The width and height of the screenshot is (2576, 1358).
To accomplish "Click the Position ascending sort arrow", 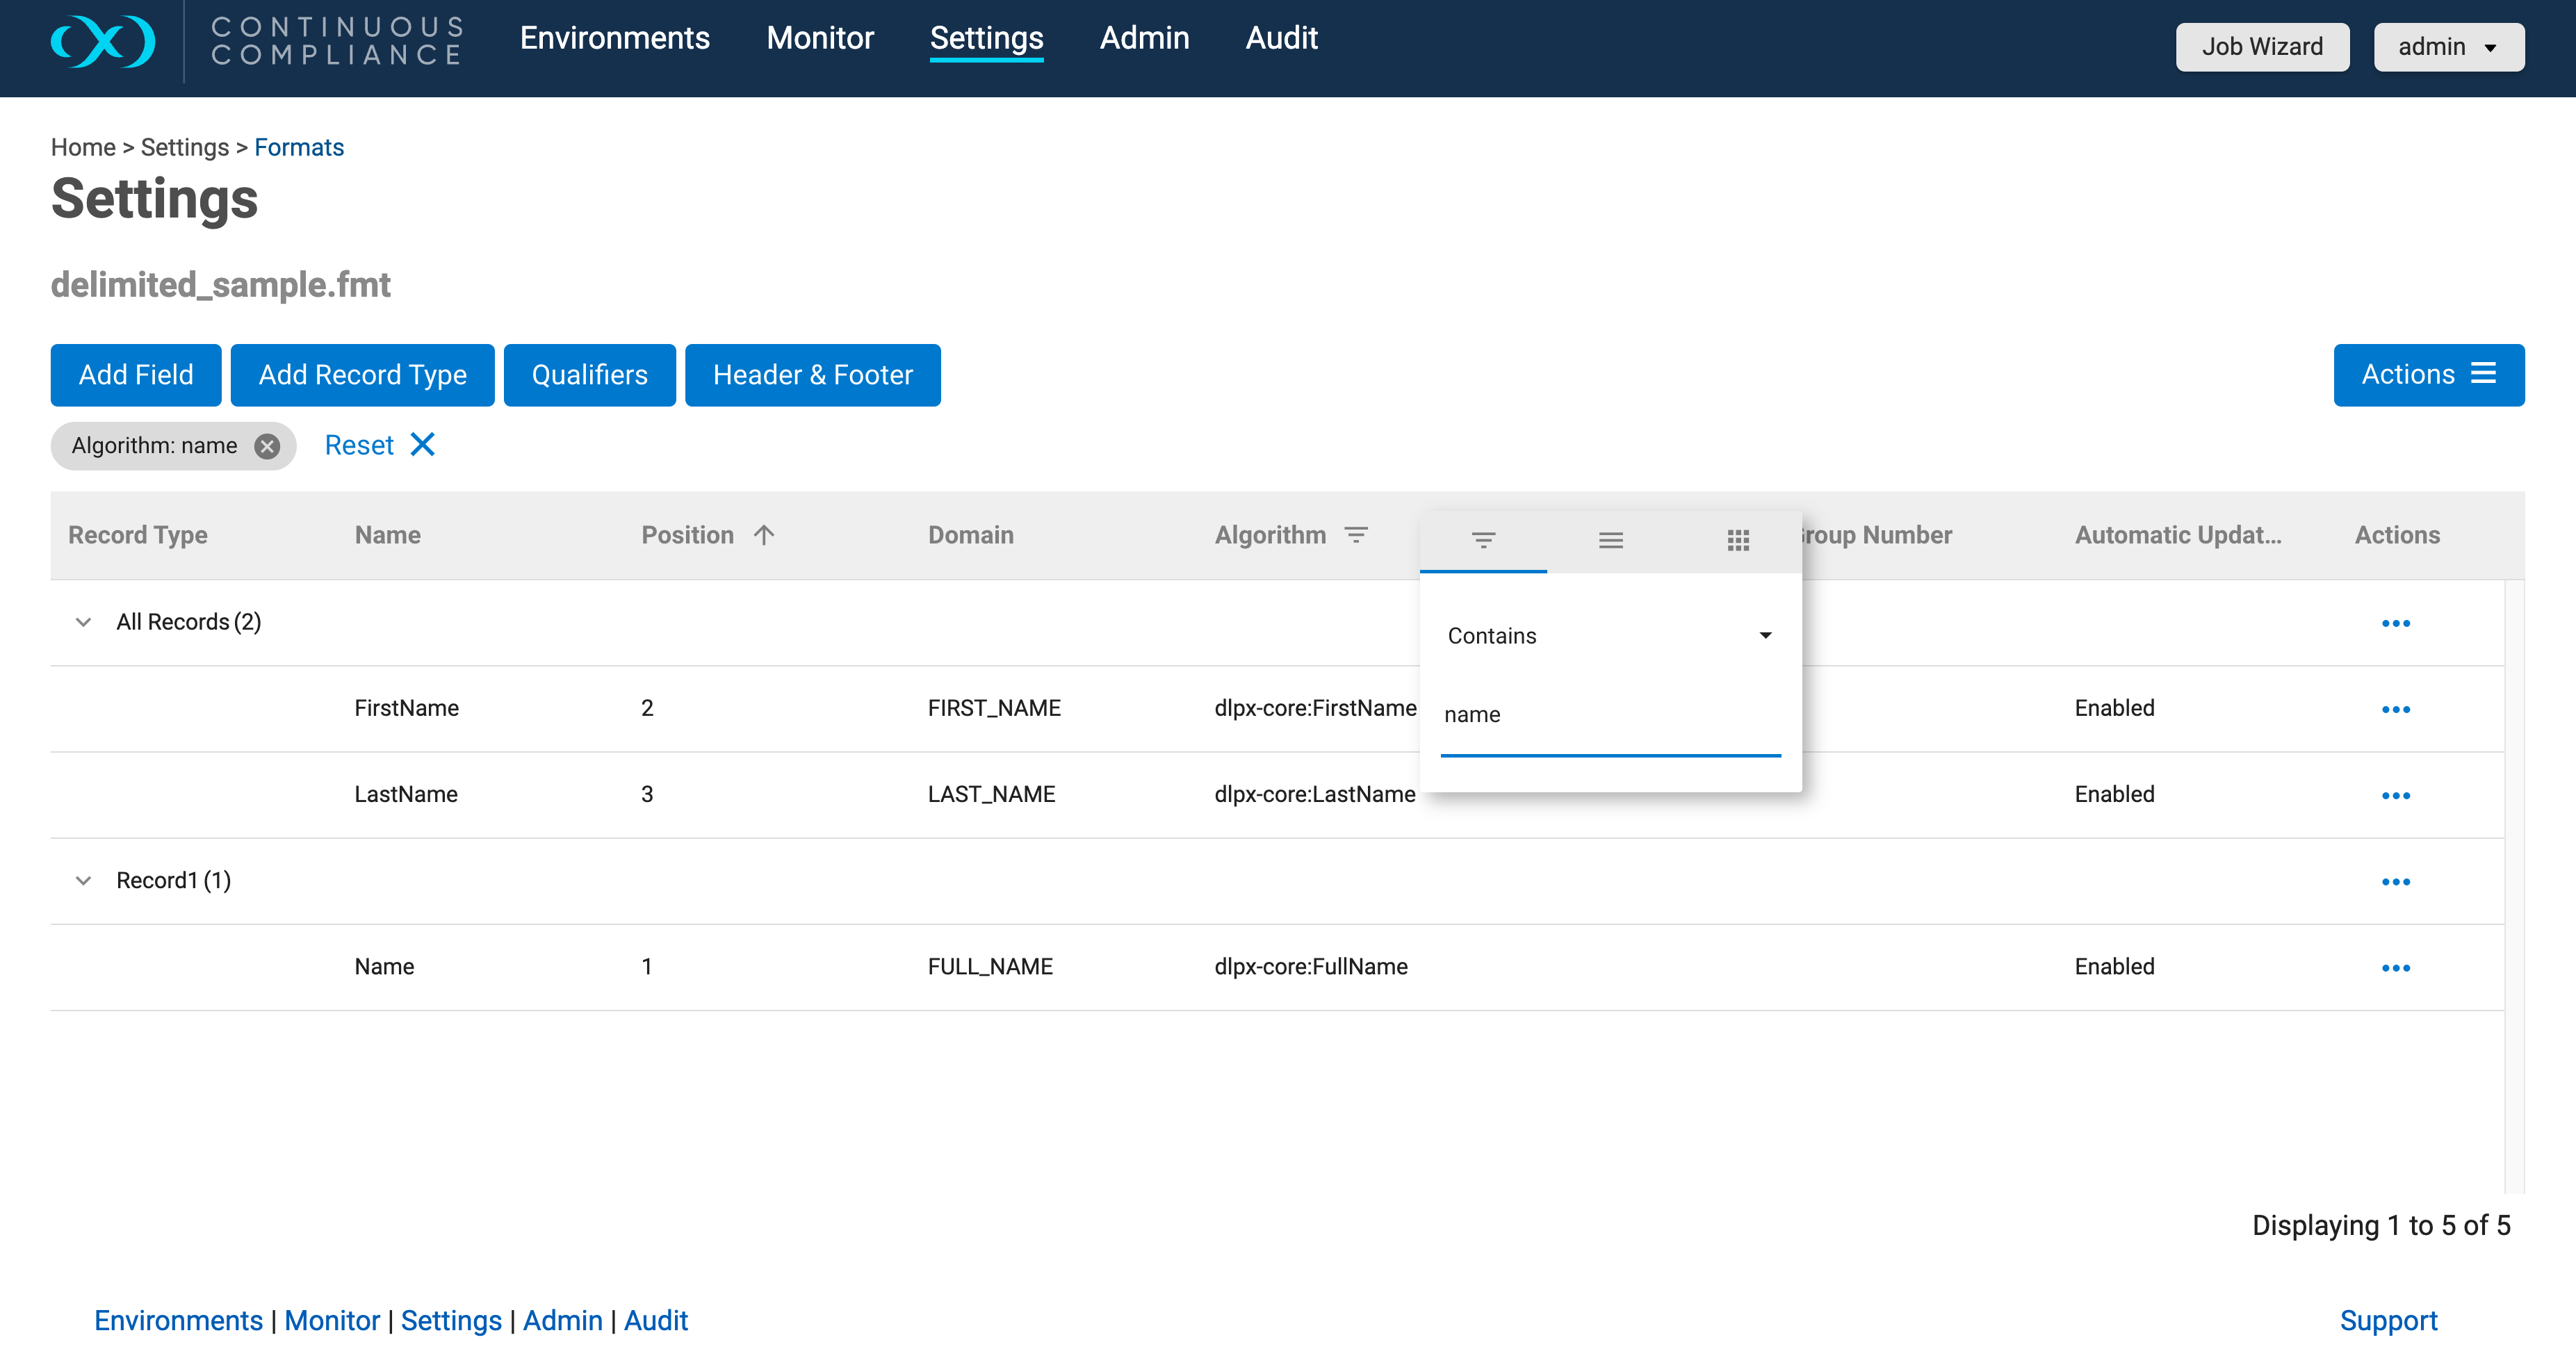I will [764, 535].
